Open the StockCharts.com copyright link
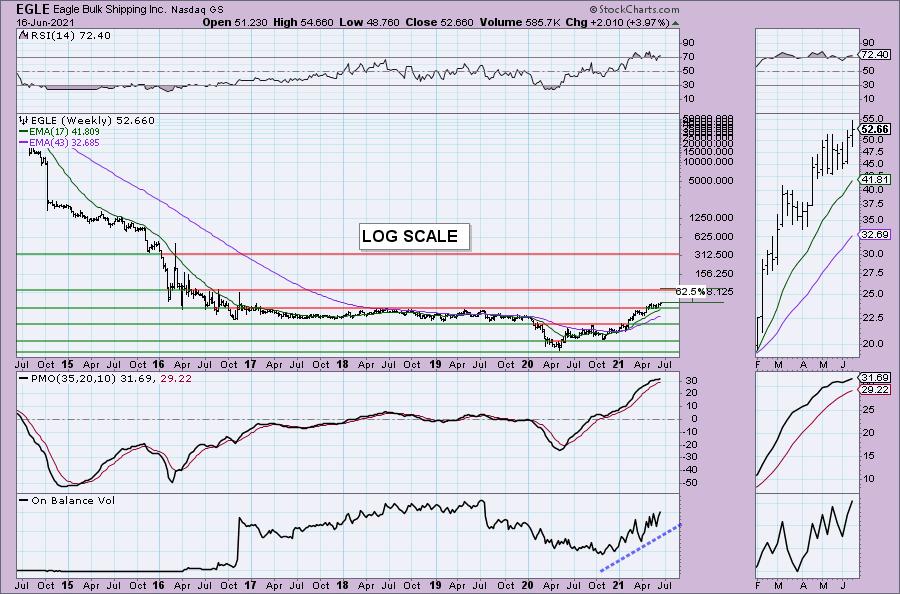Viewport: 900px width, 594px height. pos(634,10)
